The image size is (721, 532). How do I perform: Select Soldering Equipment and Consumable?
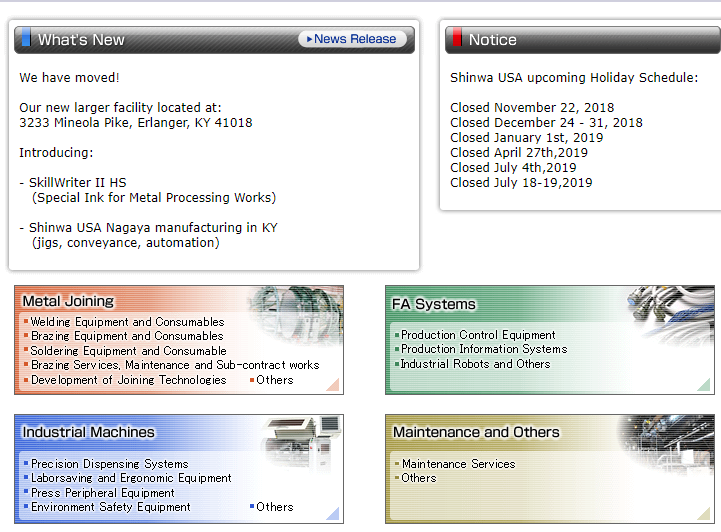(128, 351)
